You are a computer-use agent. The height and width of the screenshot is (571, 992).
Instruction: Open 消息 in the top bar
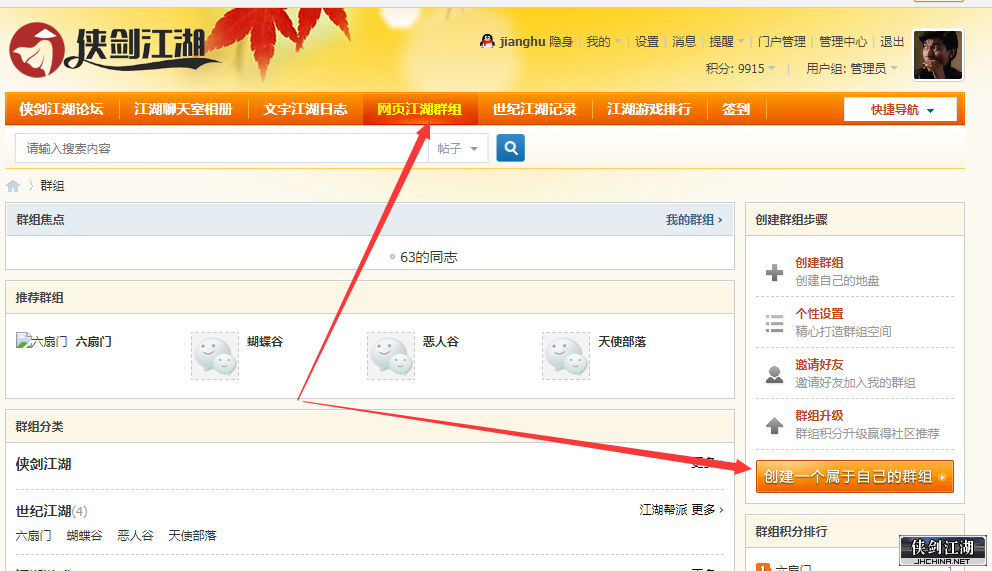(684, 42)
